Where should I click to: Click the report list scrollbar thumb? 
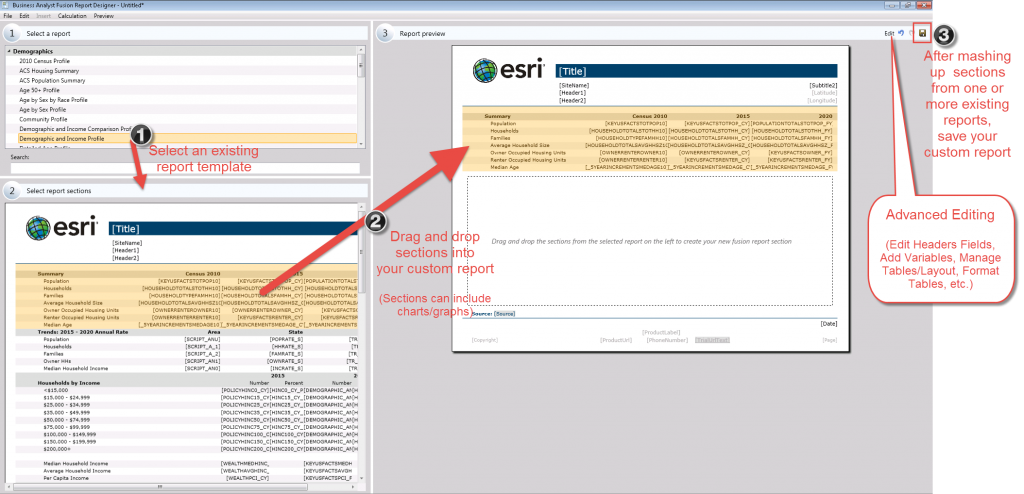click(360, 63)
